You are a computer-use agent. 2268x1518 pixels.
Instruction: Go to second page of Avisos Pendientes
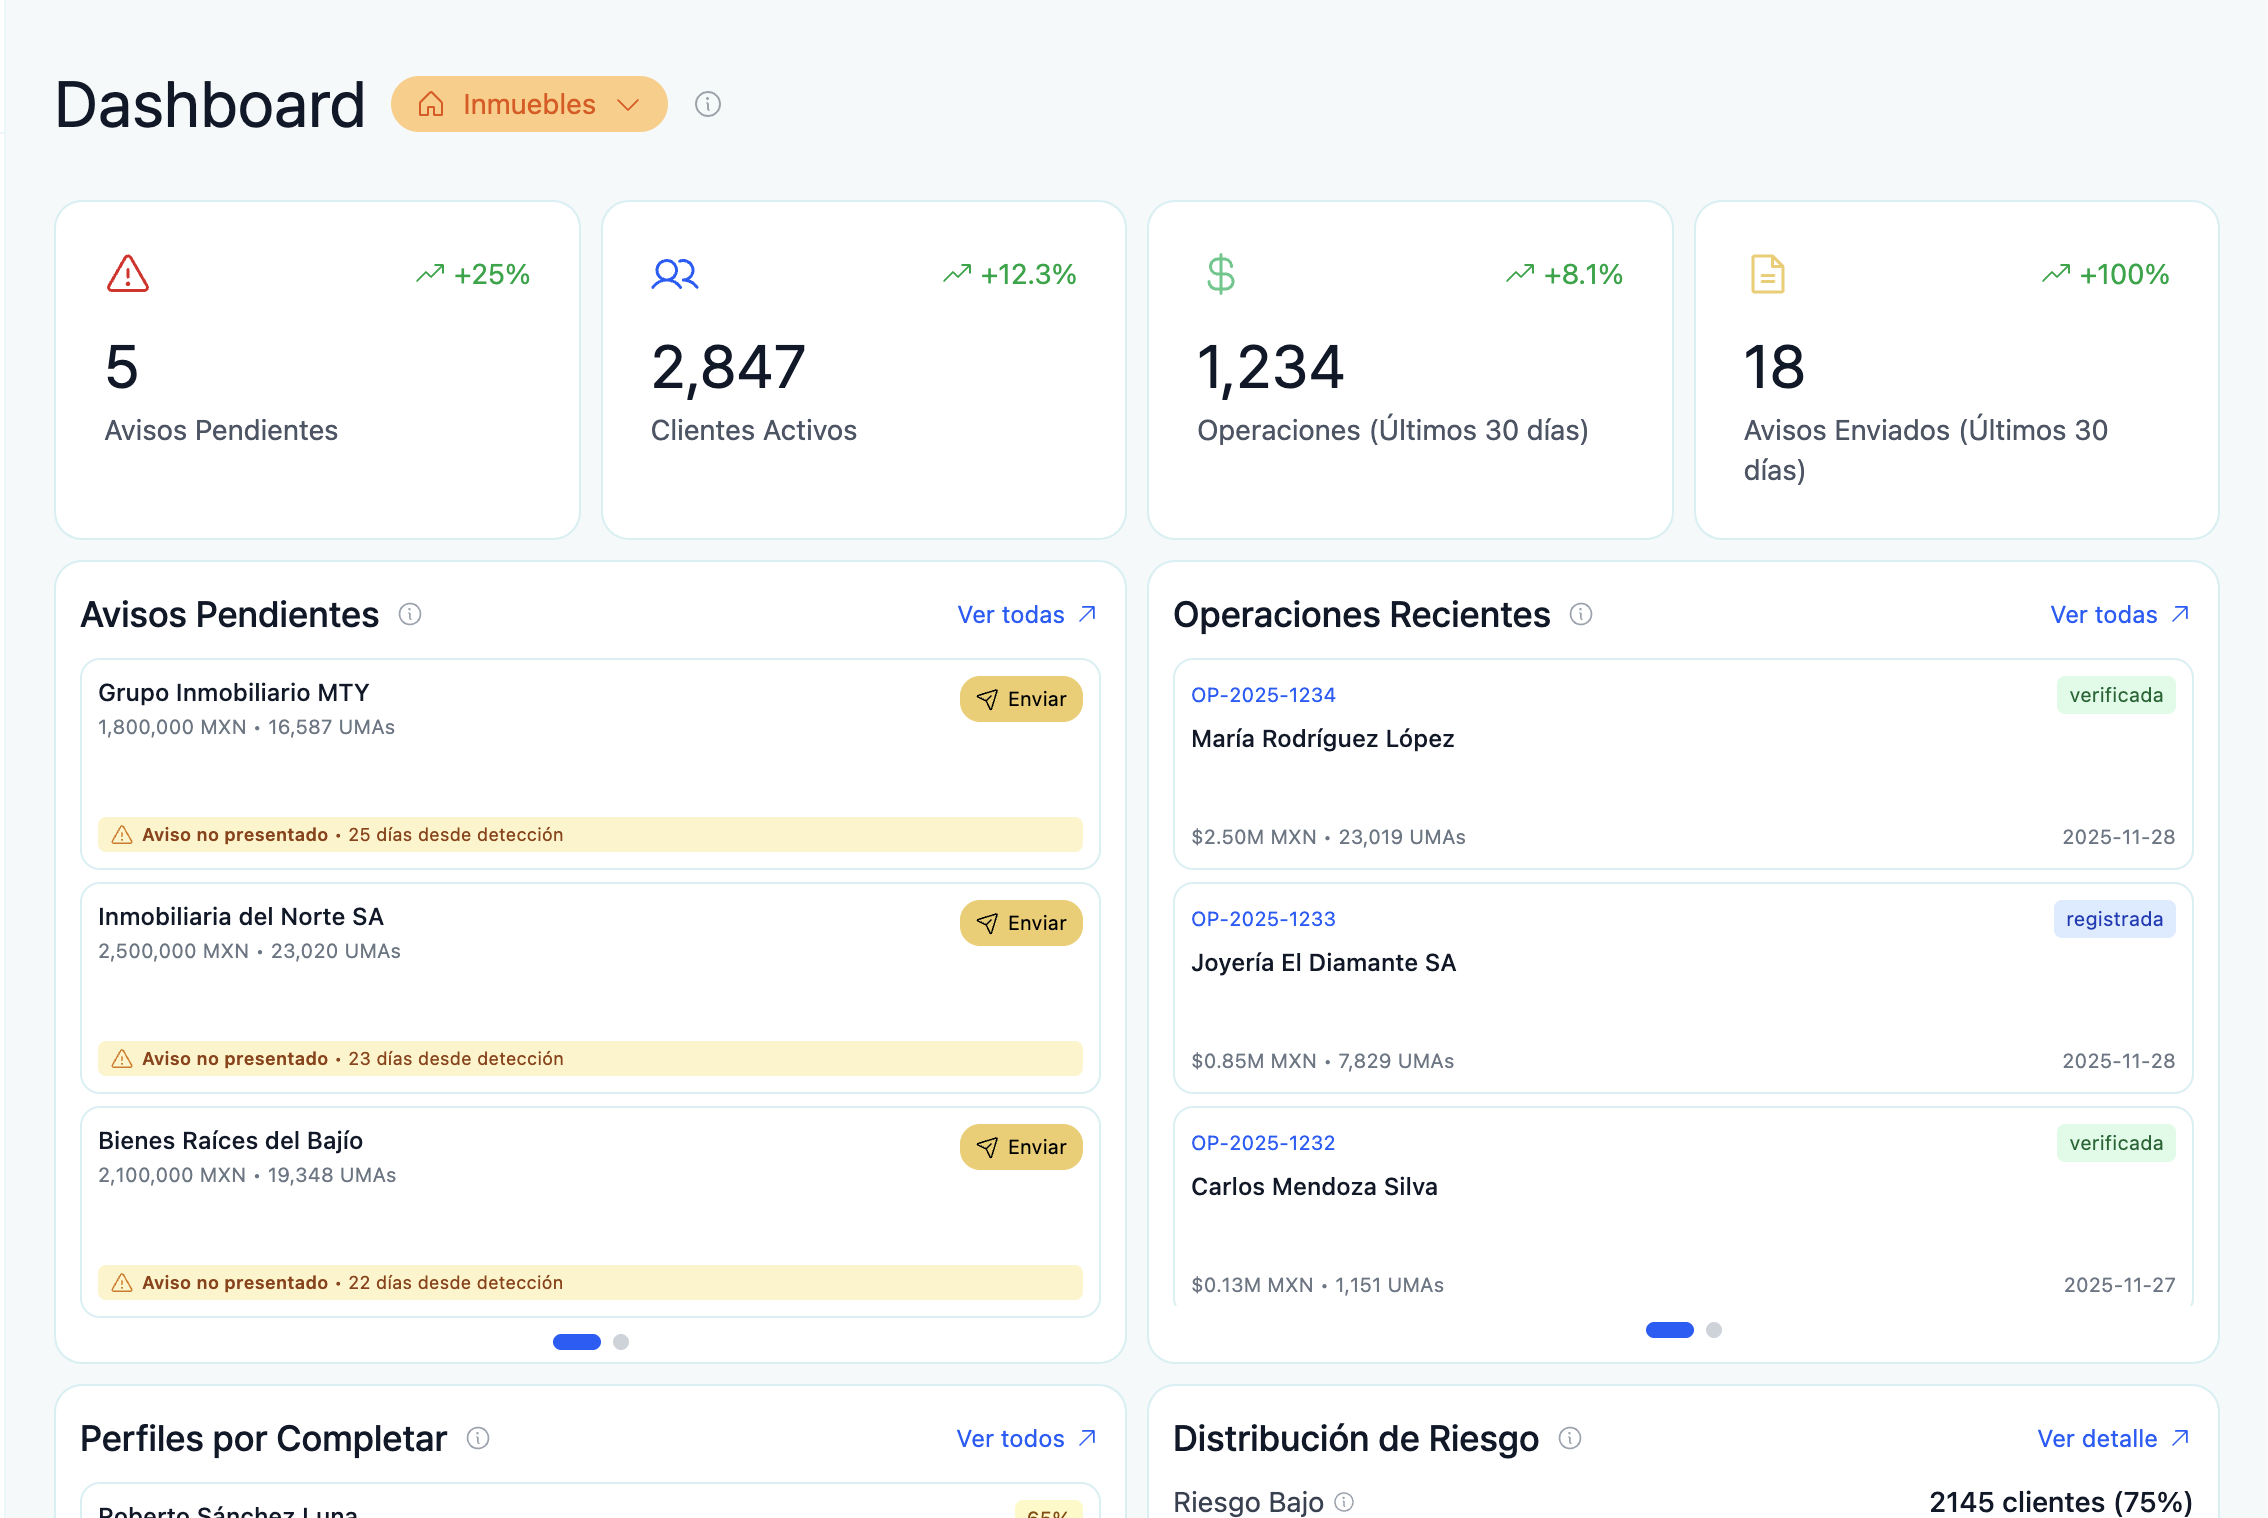[x=621, y=1342]
